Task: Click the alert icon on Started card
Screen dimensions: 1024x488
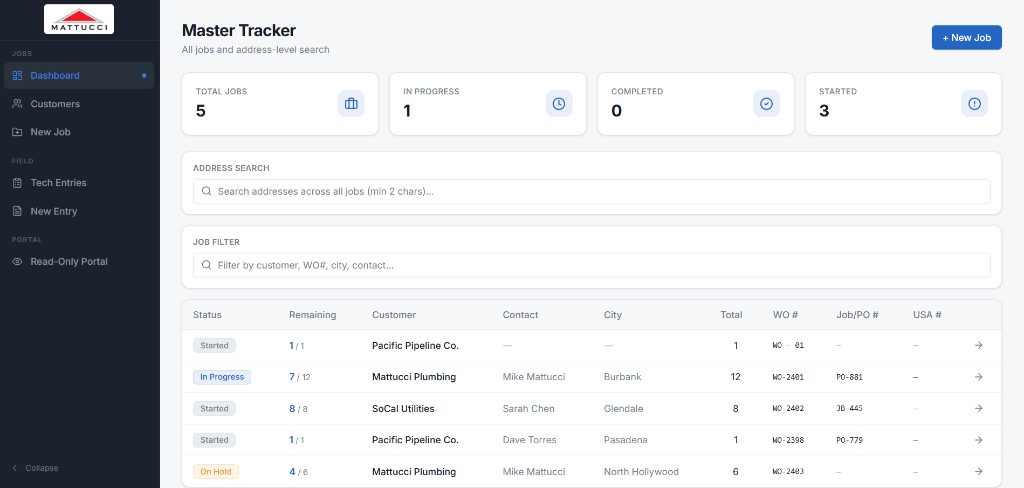Action: pyautogui.click(x=974, y=104)
